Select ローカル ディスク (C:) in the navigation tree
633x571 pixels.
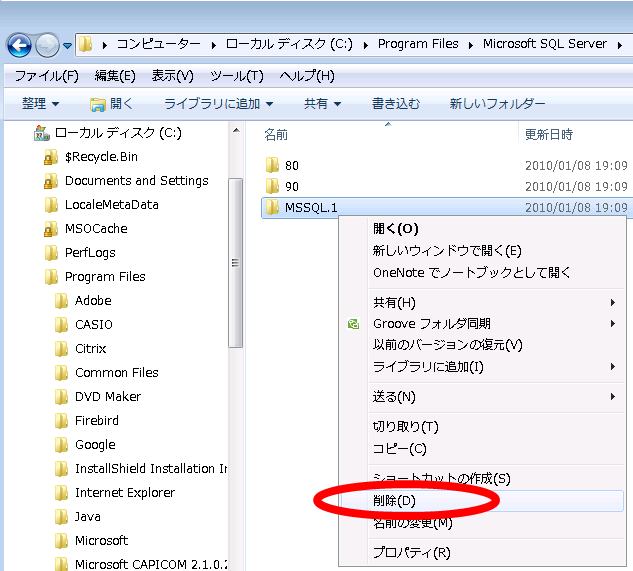118,132
